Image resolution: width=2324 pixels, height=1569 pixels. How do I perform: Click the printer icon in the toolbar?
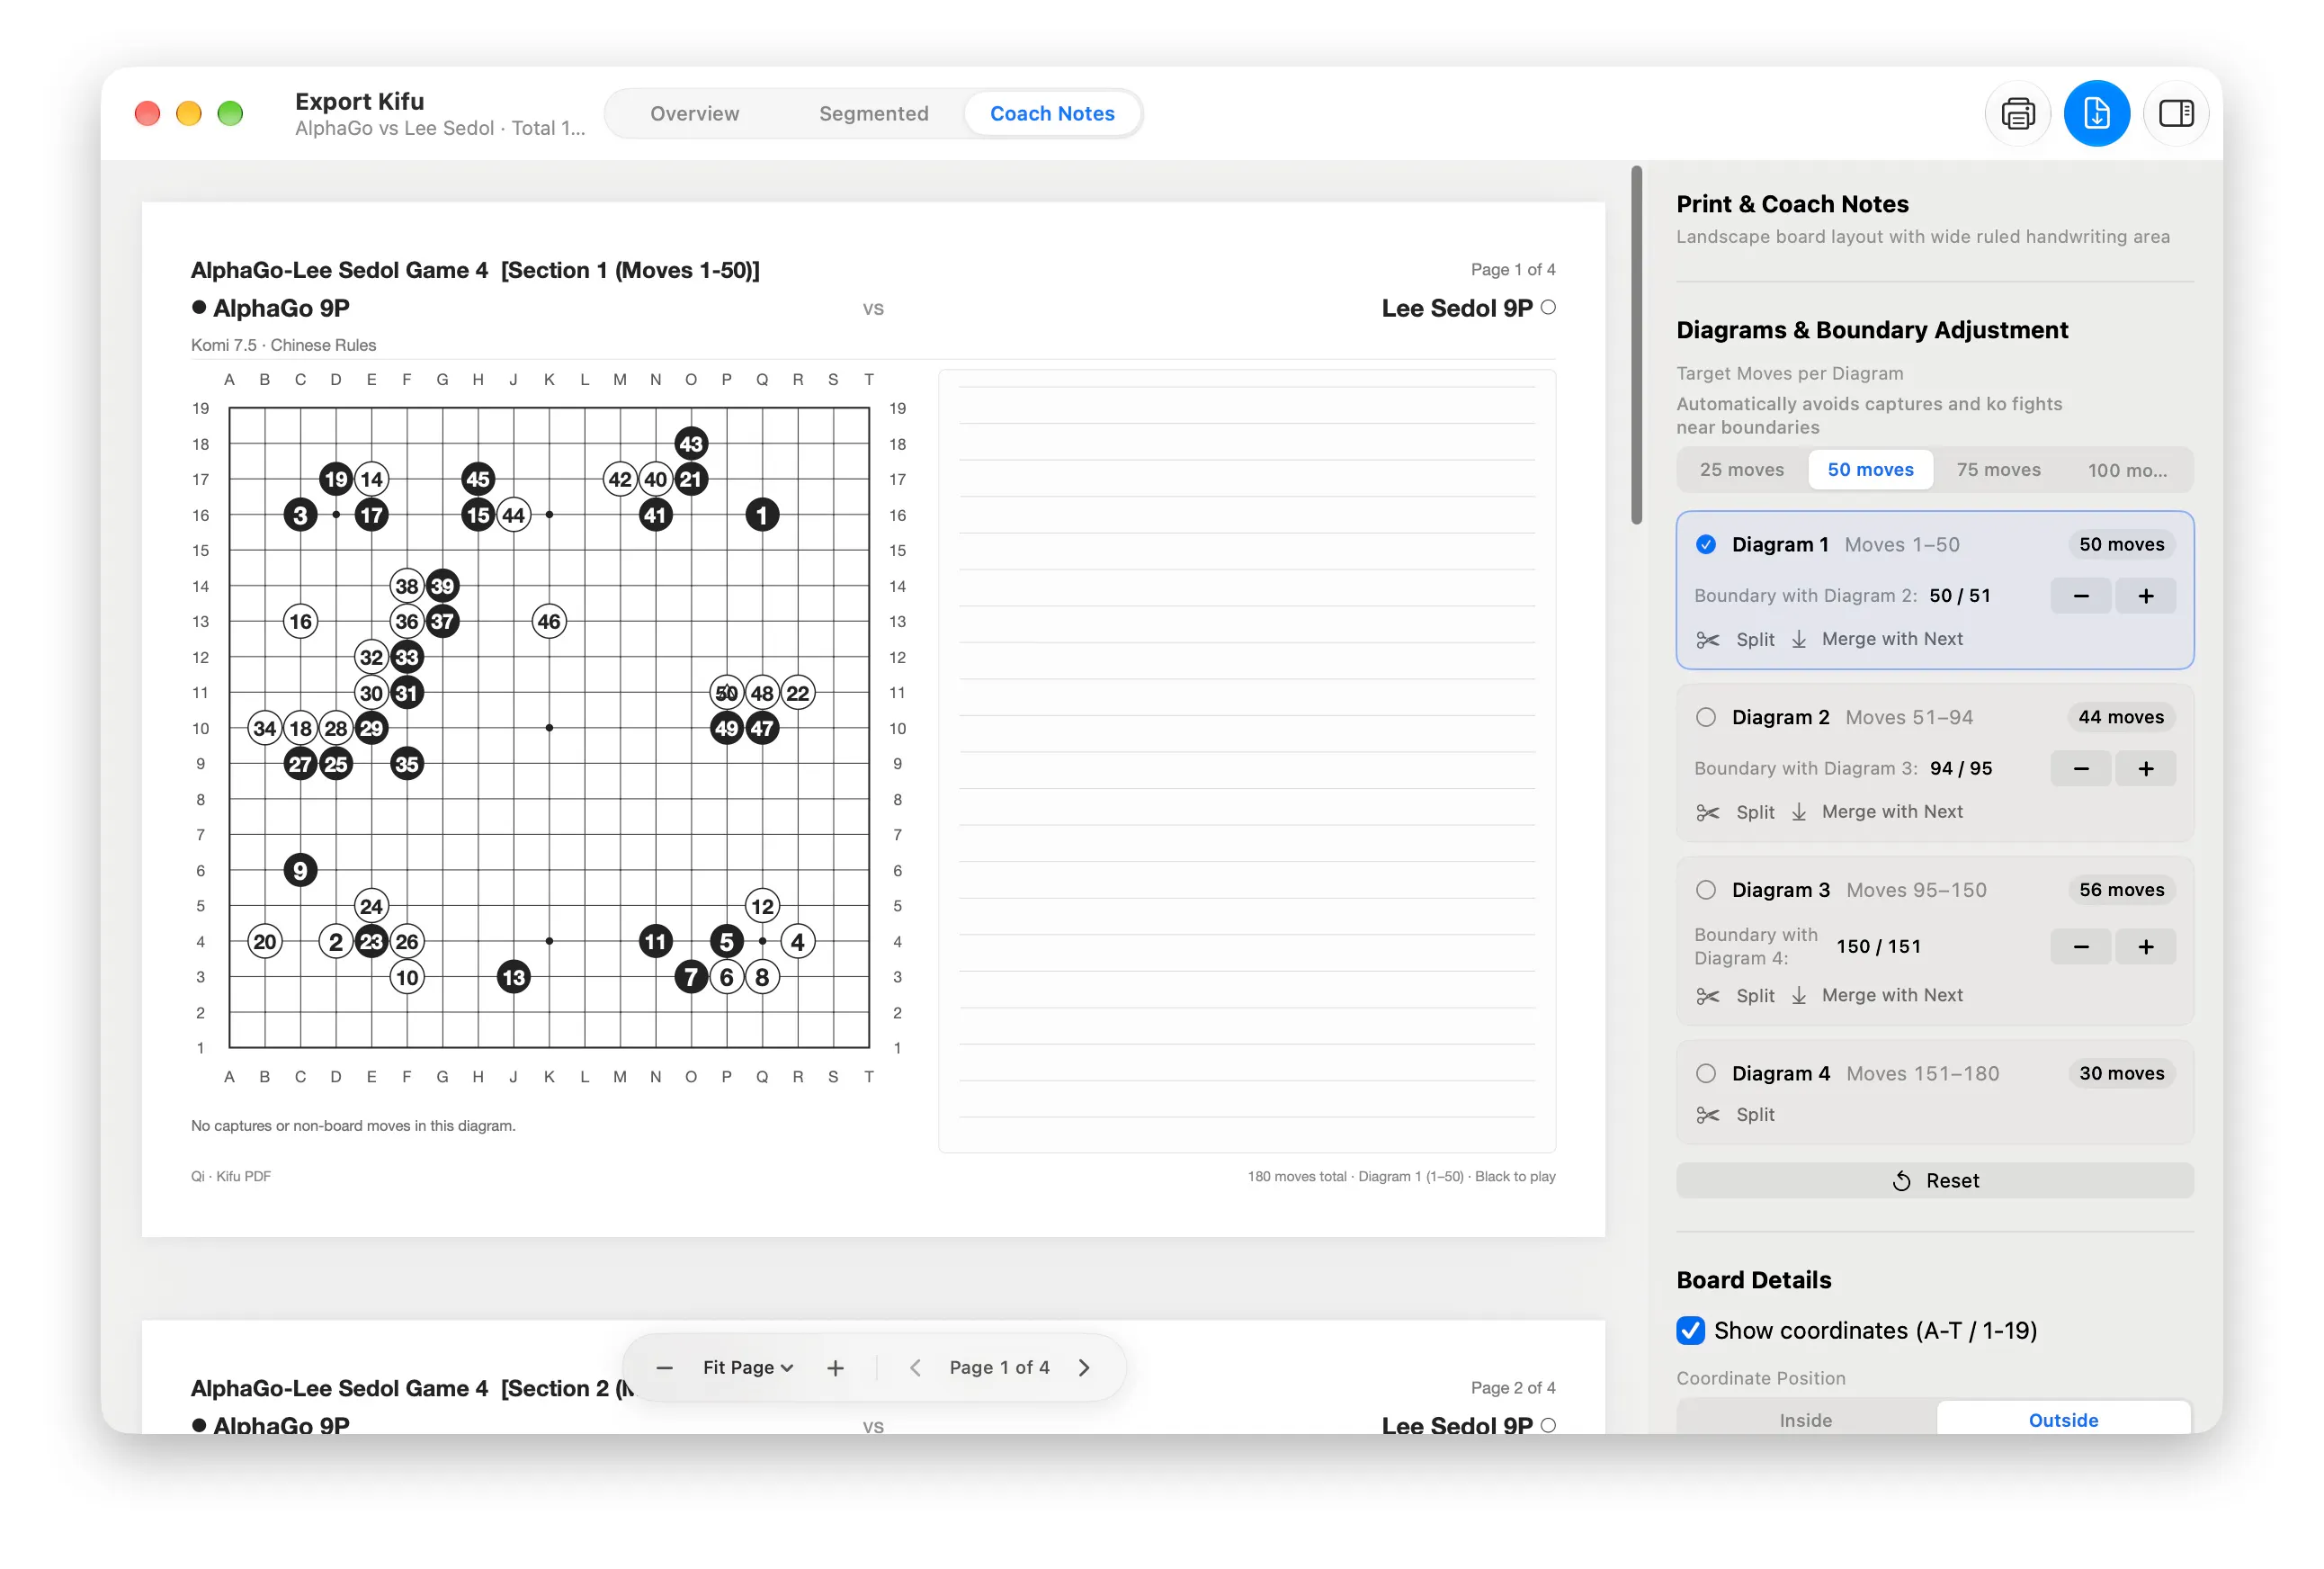coord(2017,114)
